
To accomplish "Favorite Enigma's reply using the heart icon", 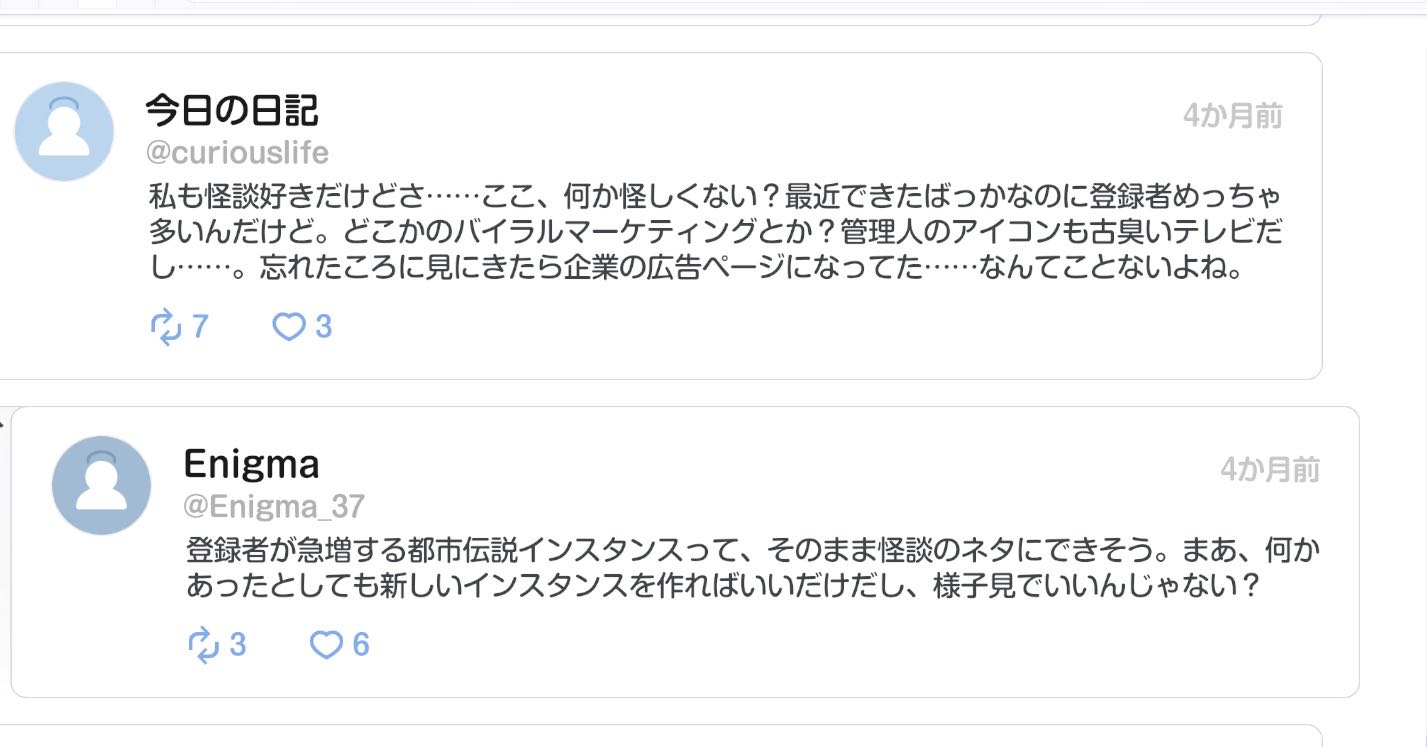I will pyautogui.click(x=326, y=645).
